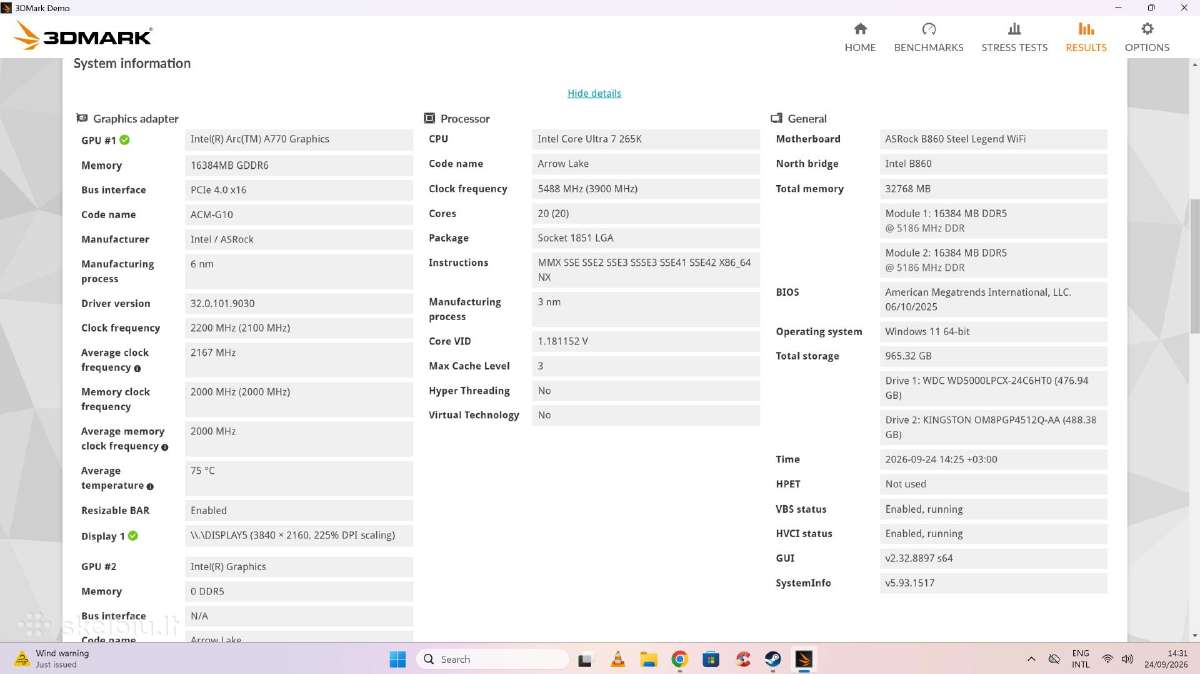The image size is (1200, 674).
Task: Select the GUI version v2.32.8897 s64
Action: 994,558
